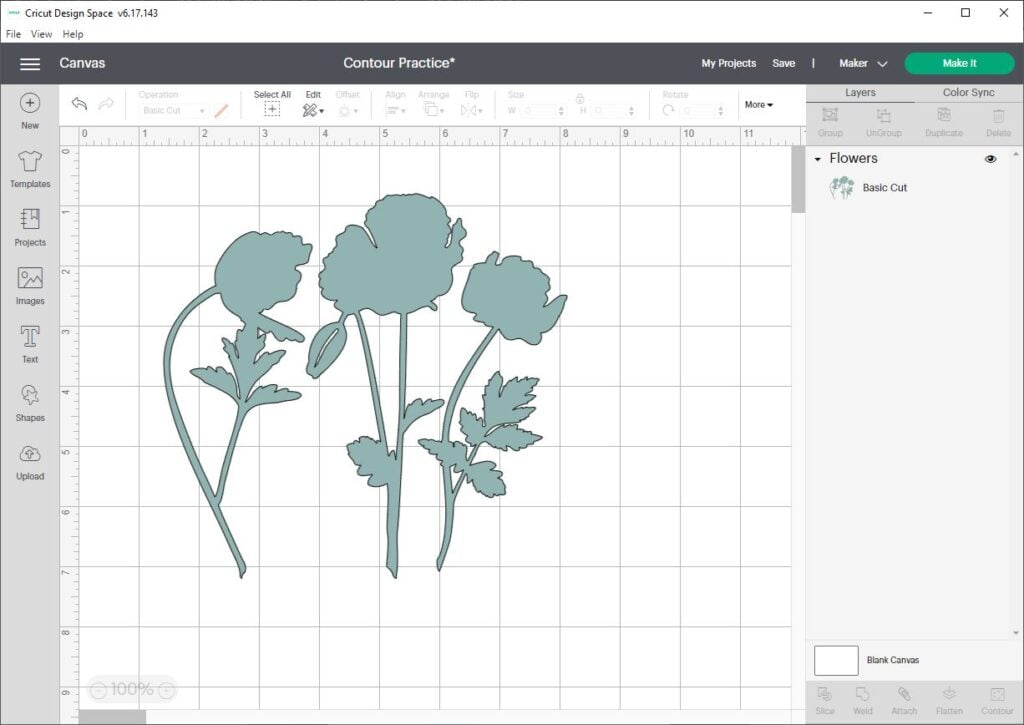Open the Arrange dropdown
The height and width of the screenshot is (725, 1024).
pyautogui.click(x=434, y=110)
